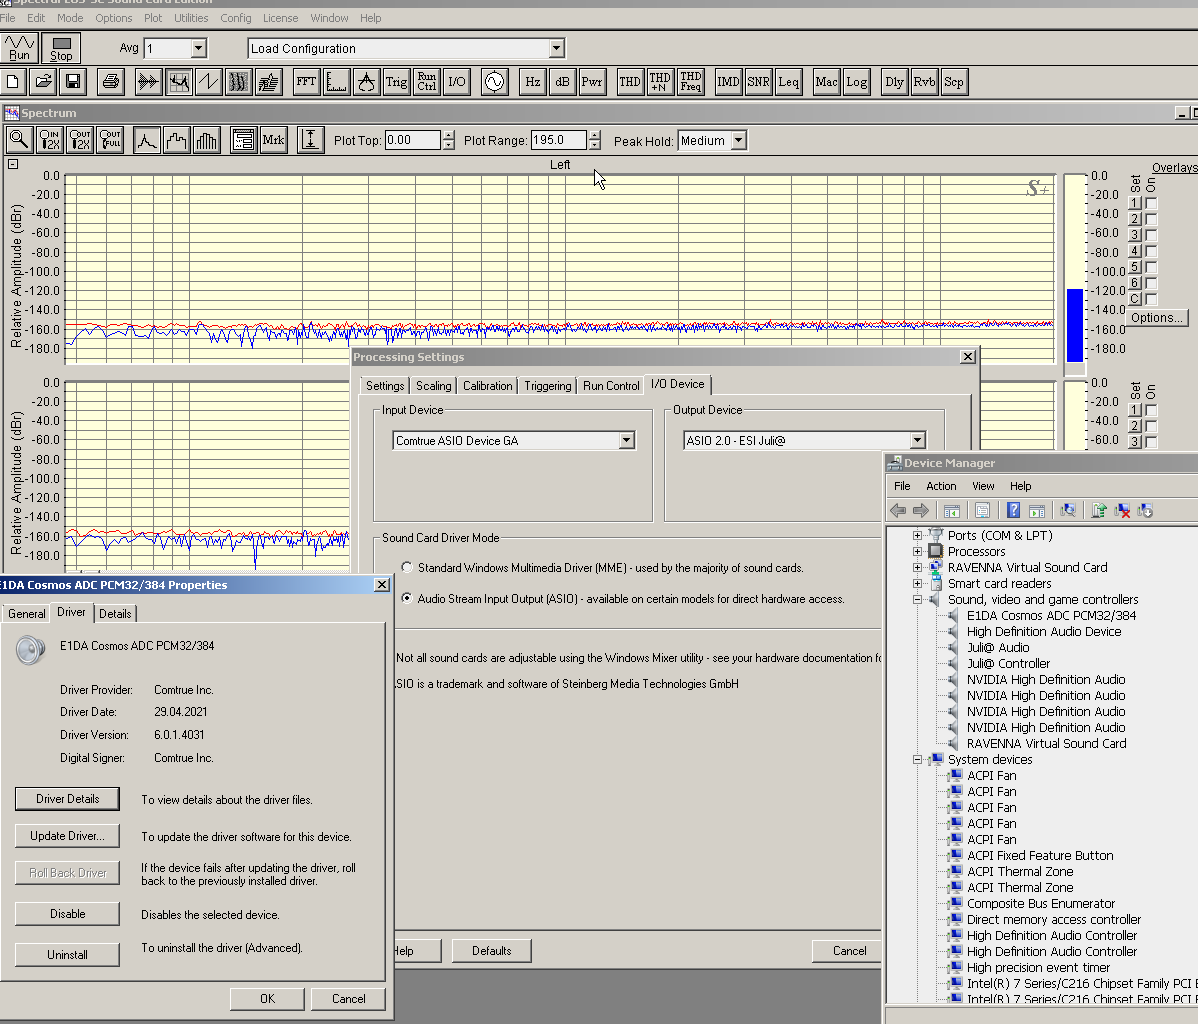Image resolution: width=1198 pixels, height=1024 pixels.
Task: Select Audio Stream Input Output (ASIO) option
Action: (407, 598)
